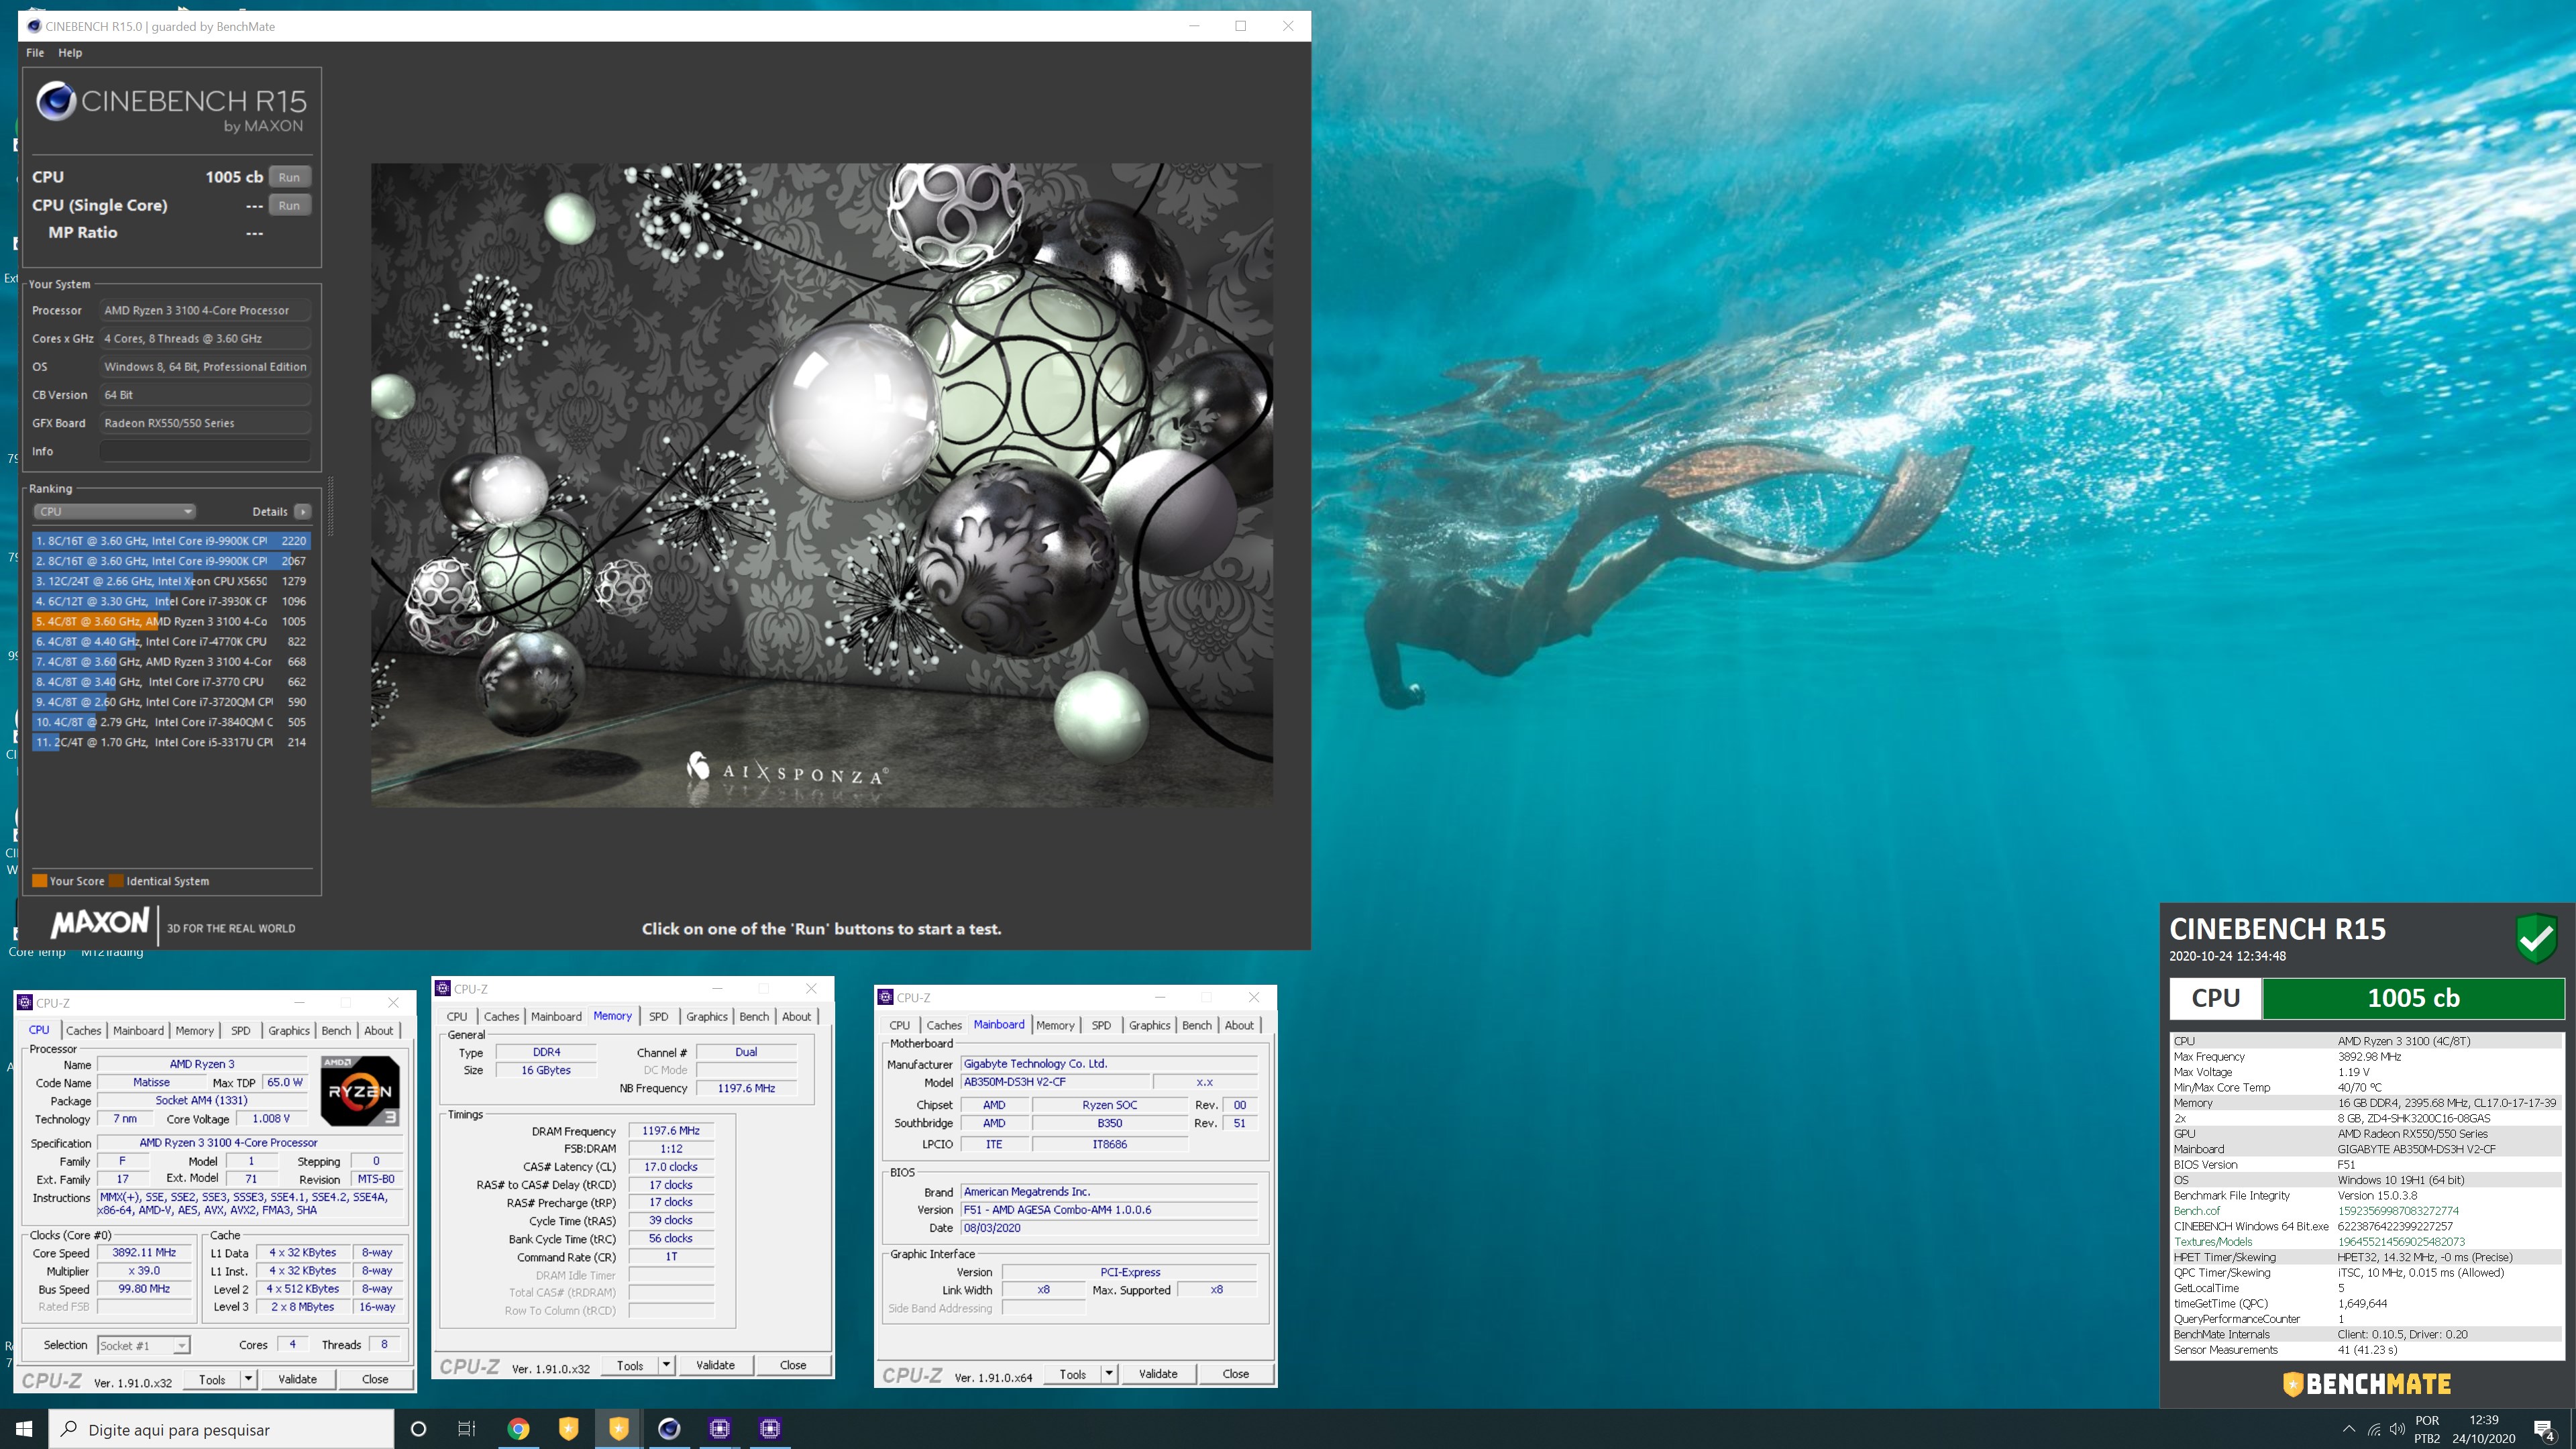Click the taskbar search box
The image size is (2576, 1449).
[222, 1429]
